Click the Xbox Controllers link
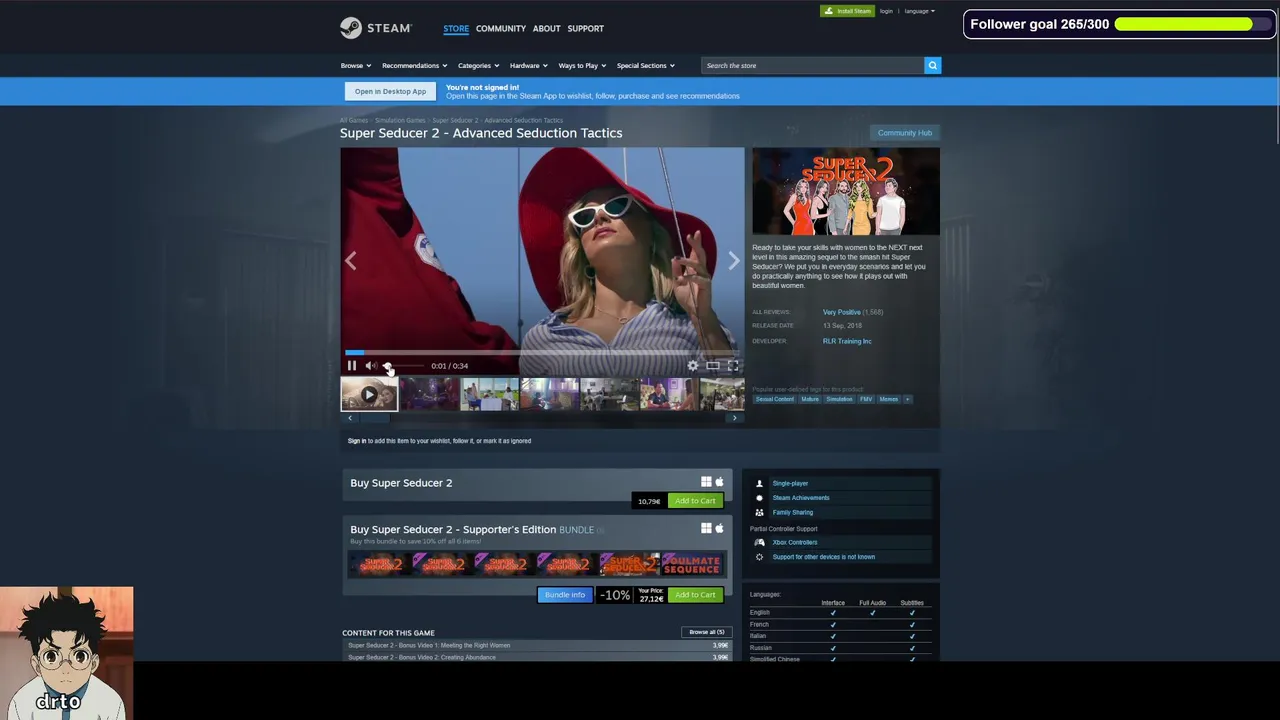 [x=795, y=542]
